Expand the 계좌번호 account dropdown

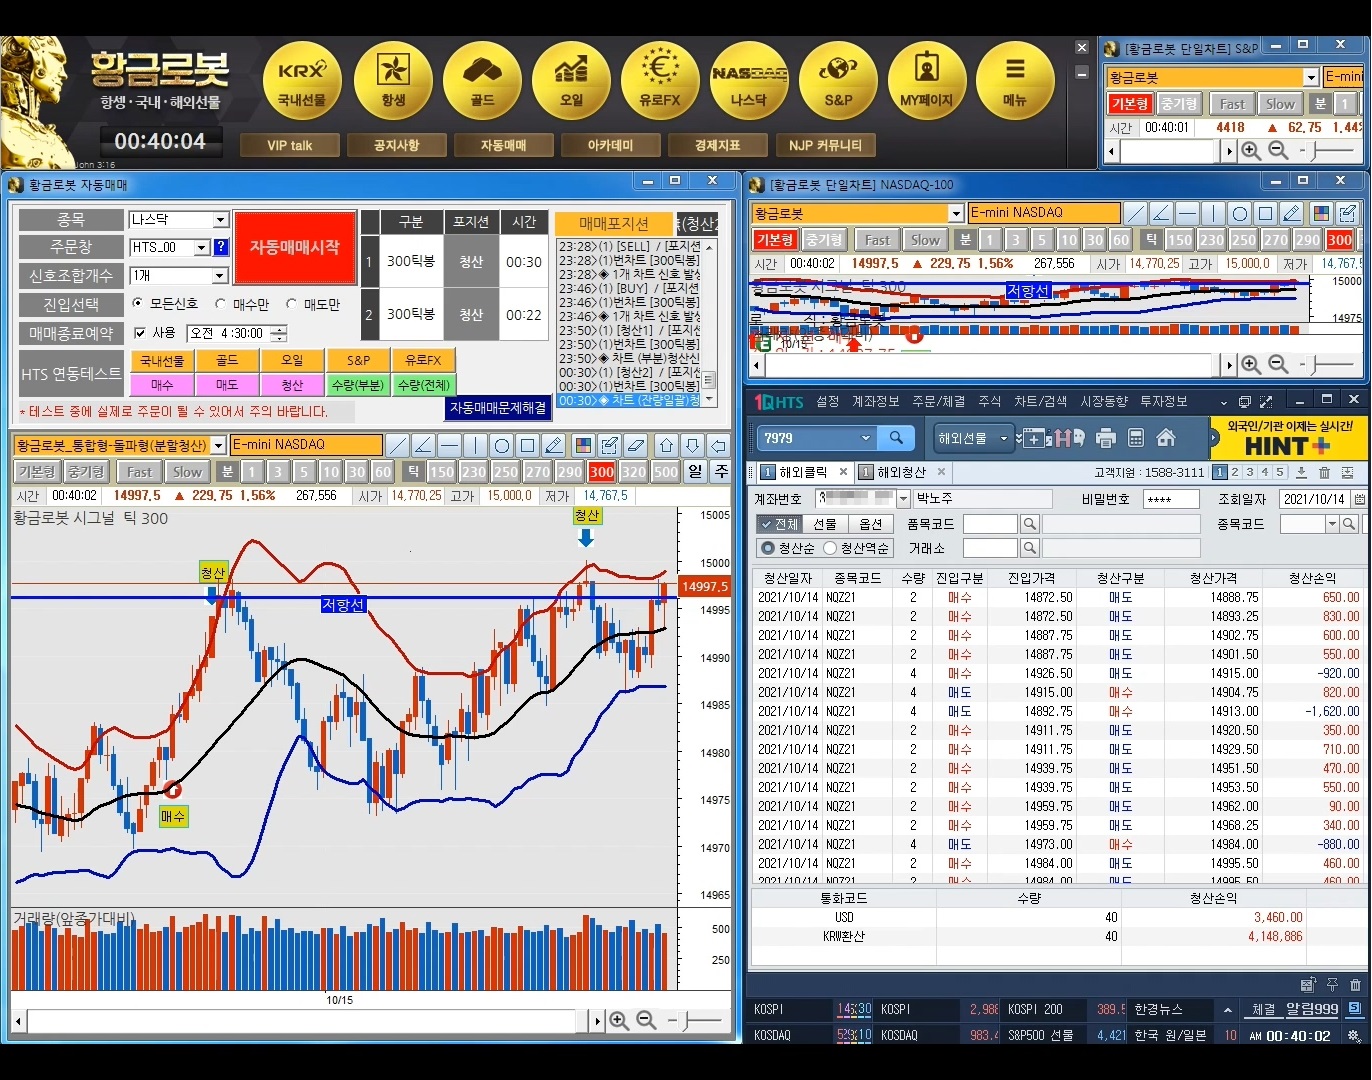(x=903, y=498)
